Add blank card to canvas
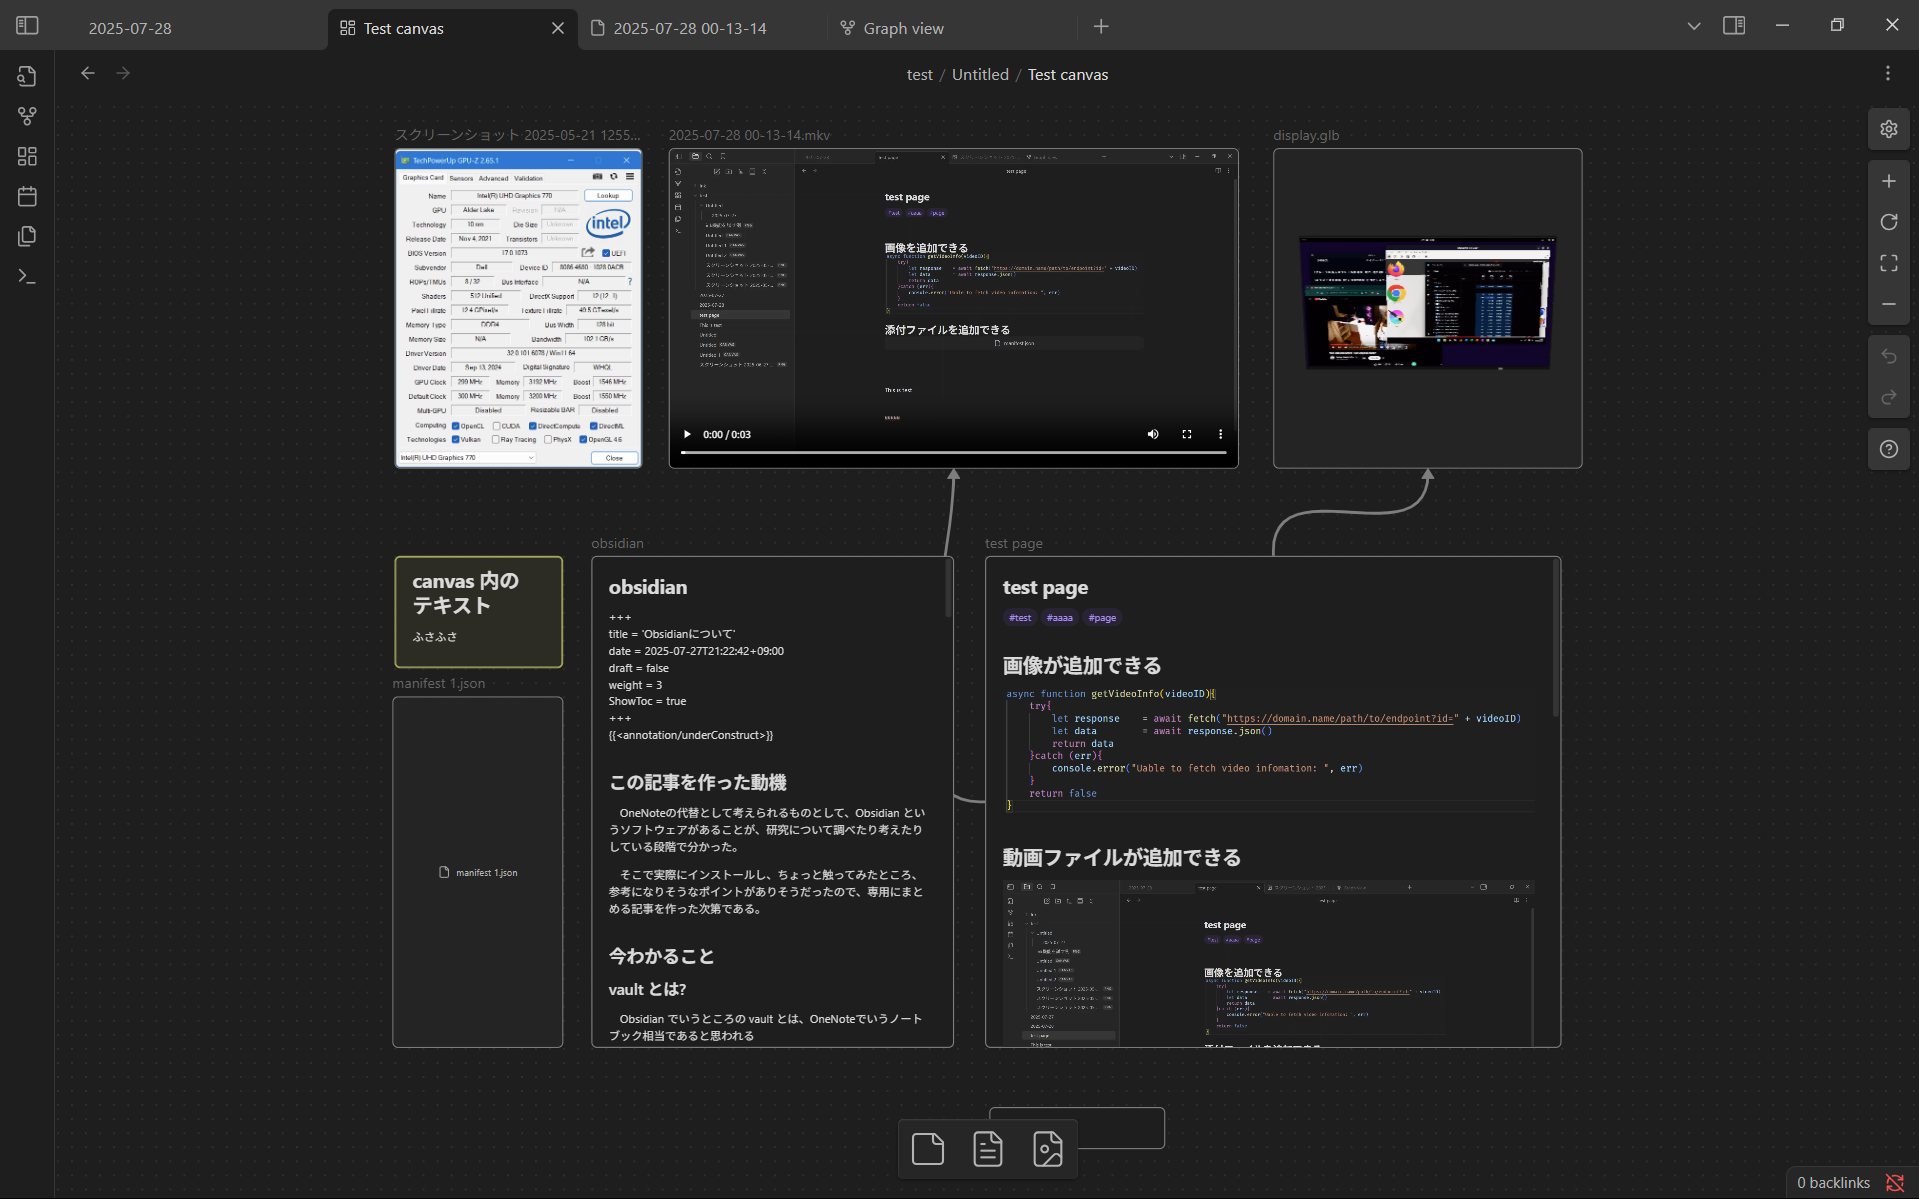 927,1149
